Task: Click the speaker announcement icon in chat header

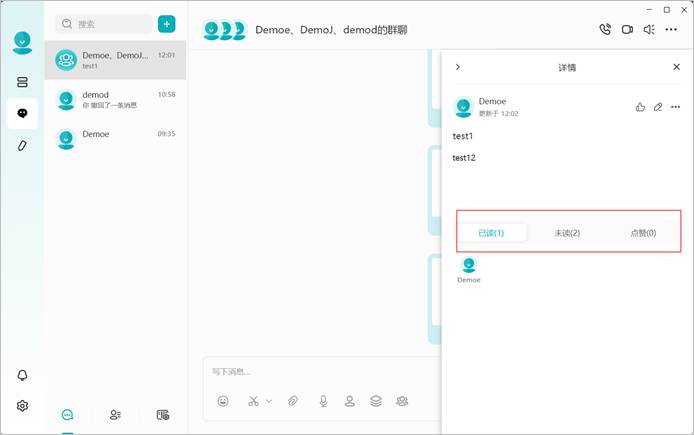Action: coord(649,30)
